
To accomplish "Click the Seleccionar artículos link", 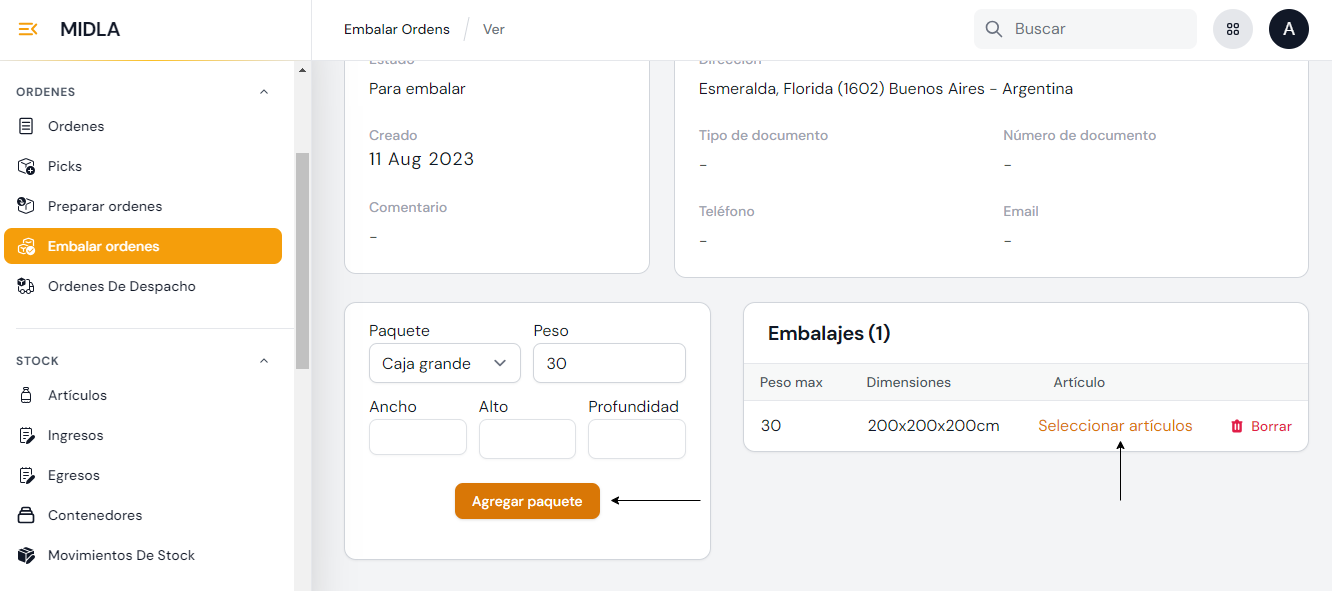I will [x=1115, y=426].
